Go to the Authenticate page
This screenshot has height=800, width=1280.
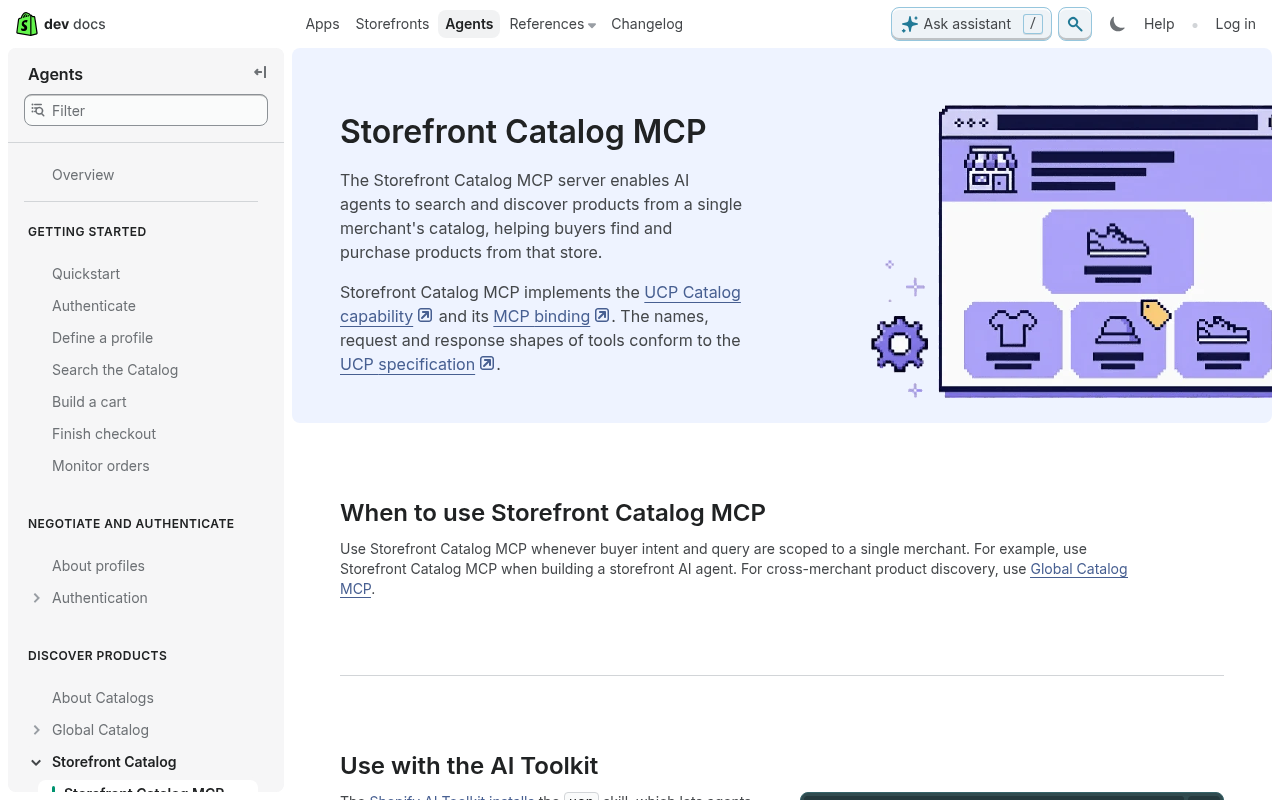click(x=94, y=306)
